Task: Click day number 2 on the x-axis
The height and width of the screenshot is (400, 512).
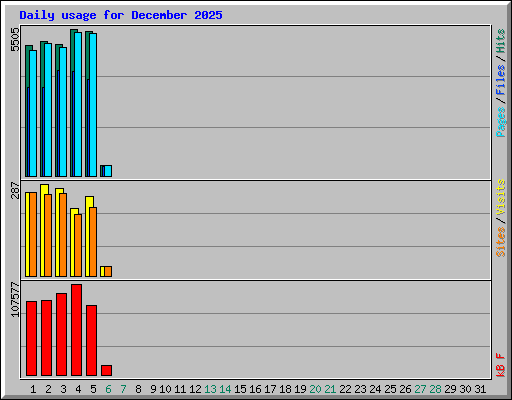Action: [48, 389]
